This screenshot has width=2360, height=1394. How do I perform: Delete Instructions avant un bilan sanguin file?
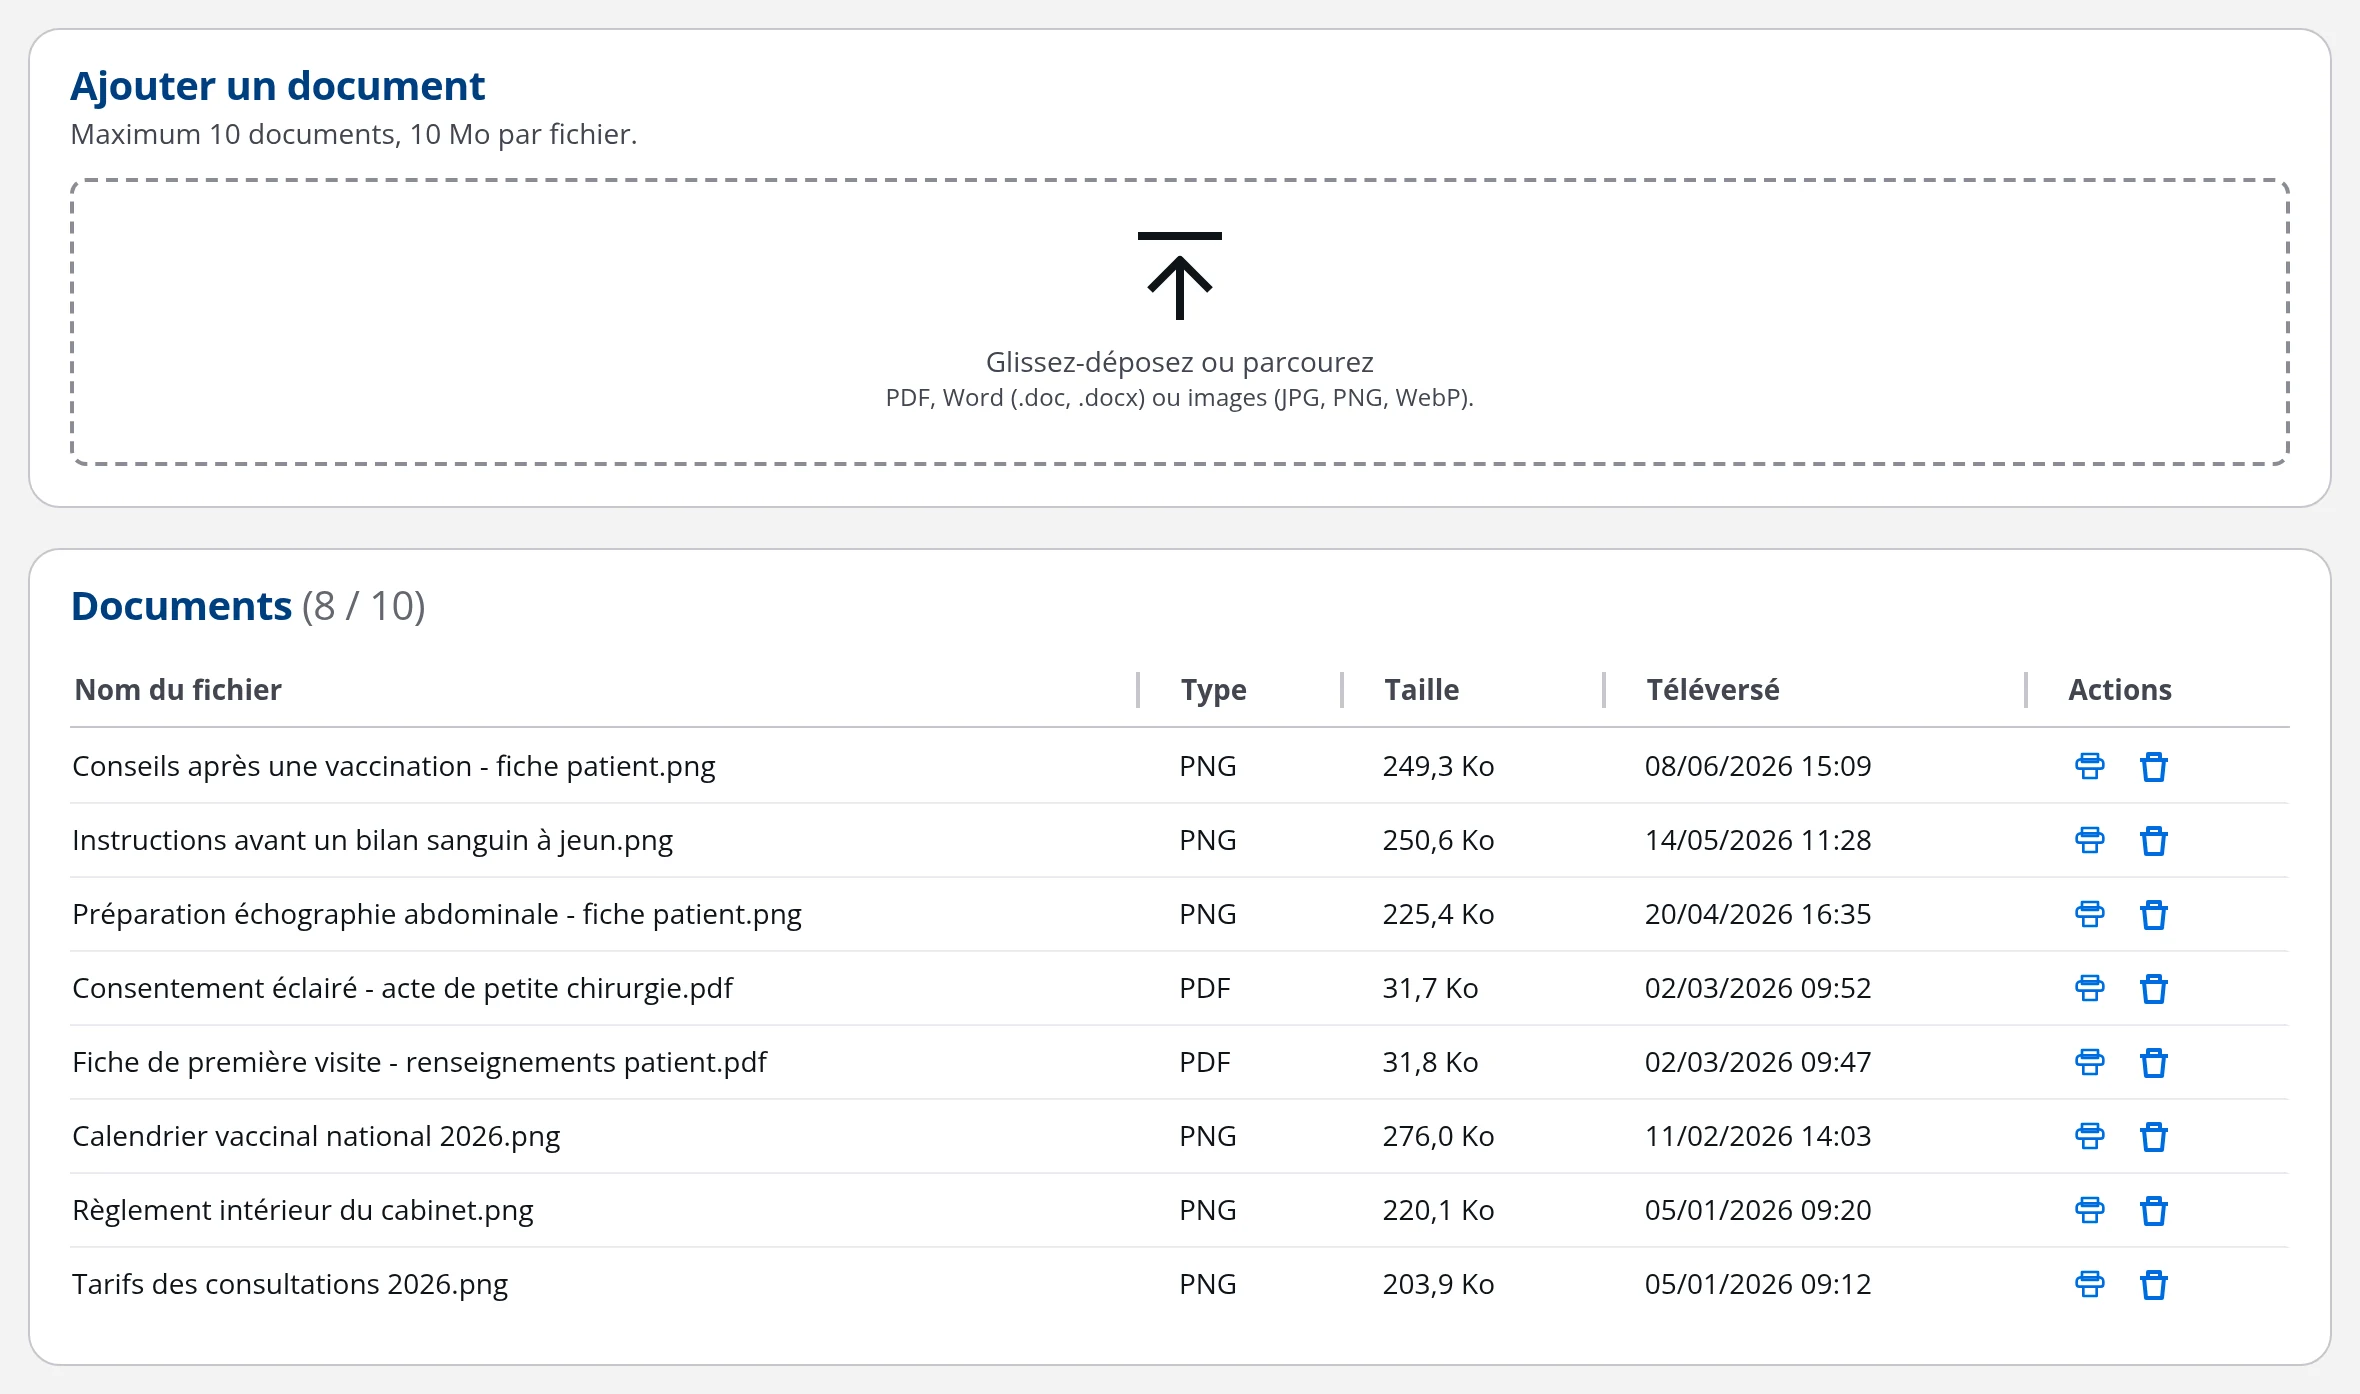pos(2153,840)
